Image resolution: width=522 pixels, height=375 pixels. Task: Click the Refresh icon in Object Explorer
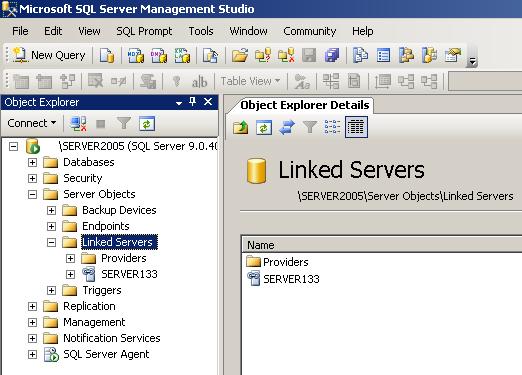click(147, 124)
